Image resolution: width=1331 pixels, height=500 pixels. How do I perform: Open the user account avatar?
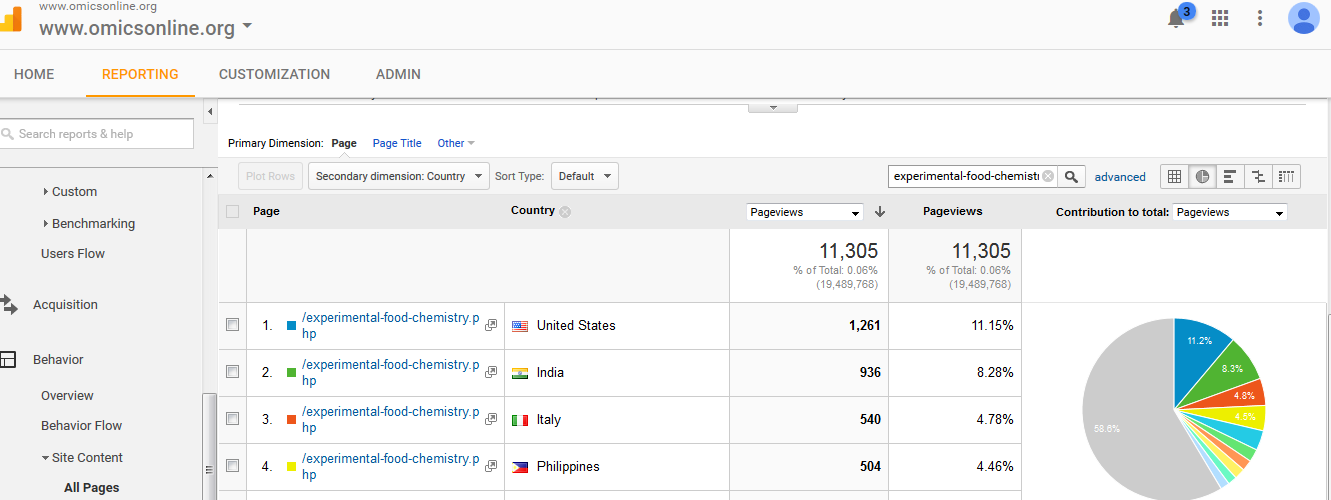point(1304,18)
